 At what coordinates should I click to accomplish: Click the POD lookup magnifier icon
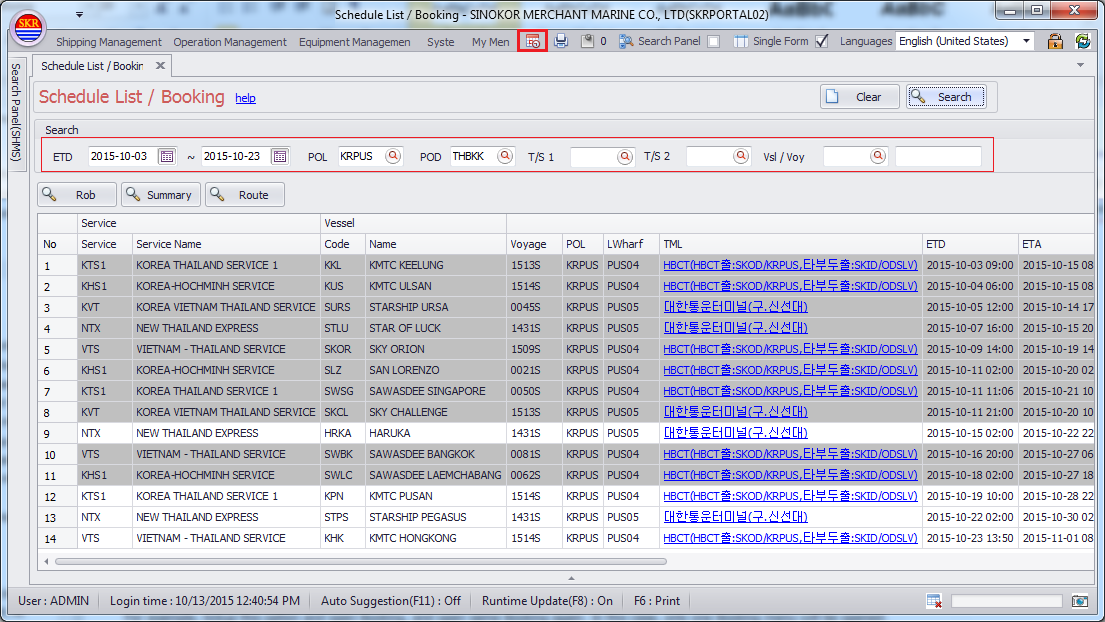(x=505, y=156)
